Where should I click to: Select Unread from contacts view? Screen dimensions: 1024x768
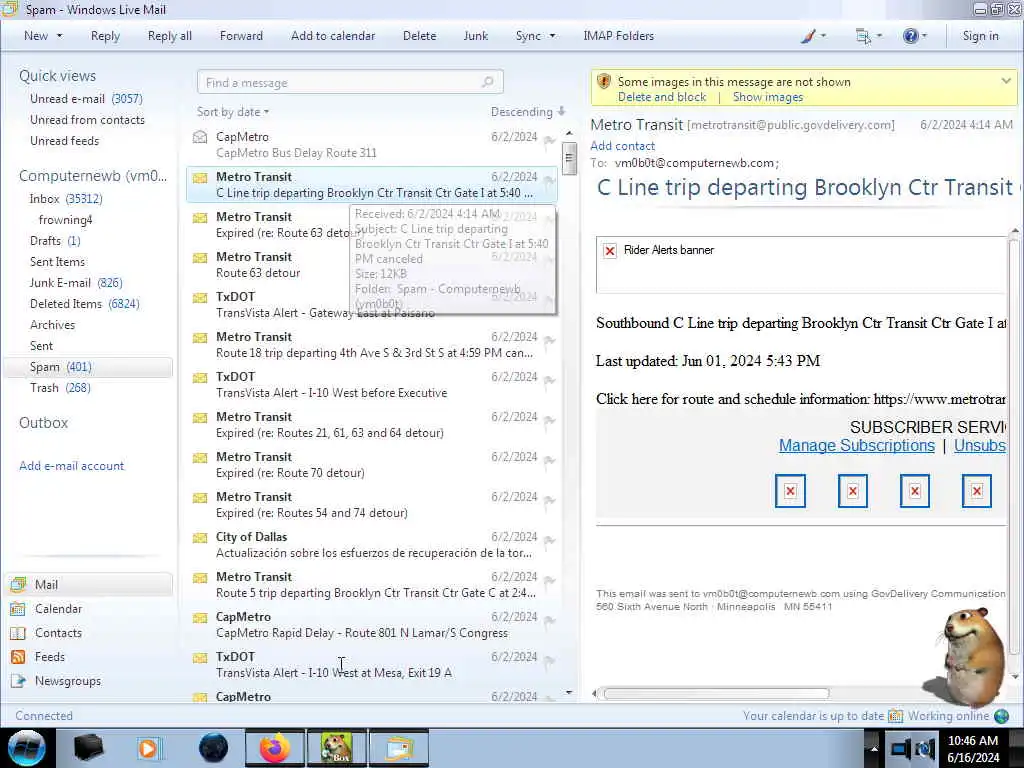pyautogui.click(x=87, y=120)
